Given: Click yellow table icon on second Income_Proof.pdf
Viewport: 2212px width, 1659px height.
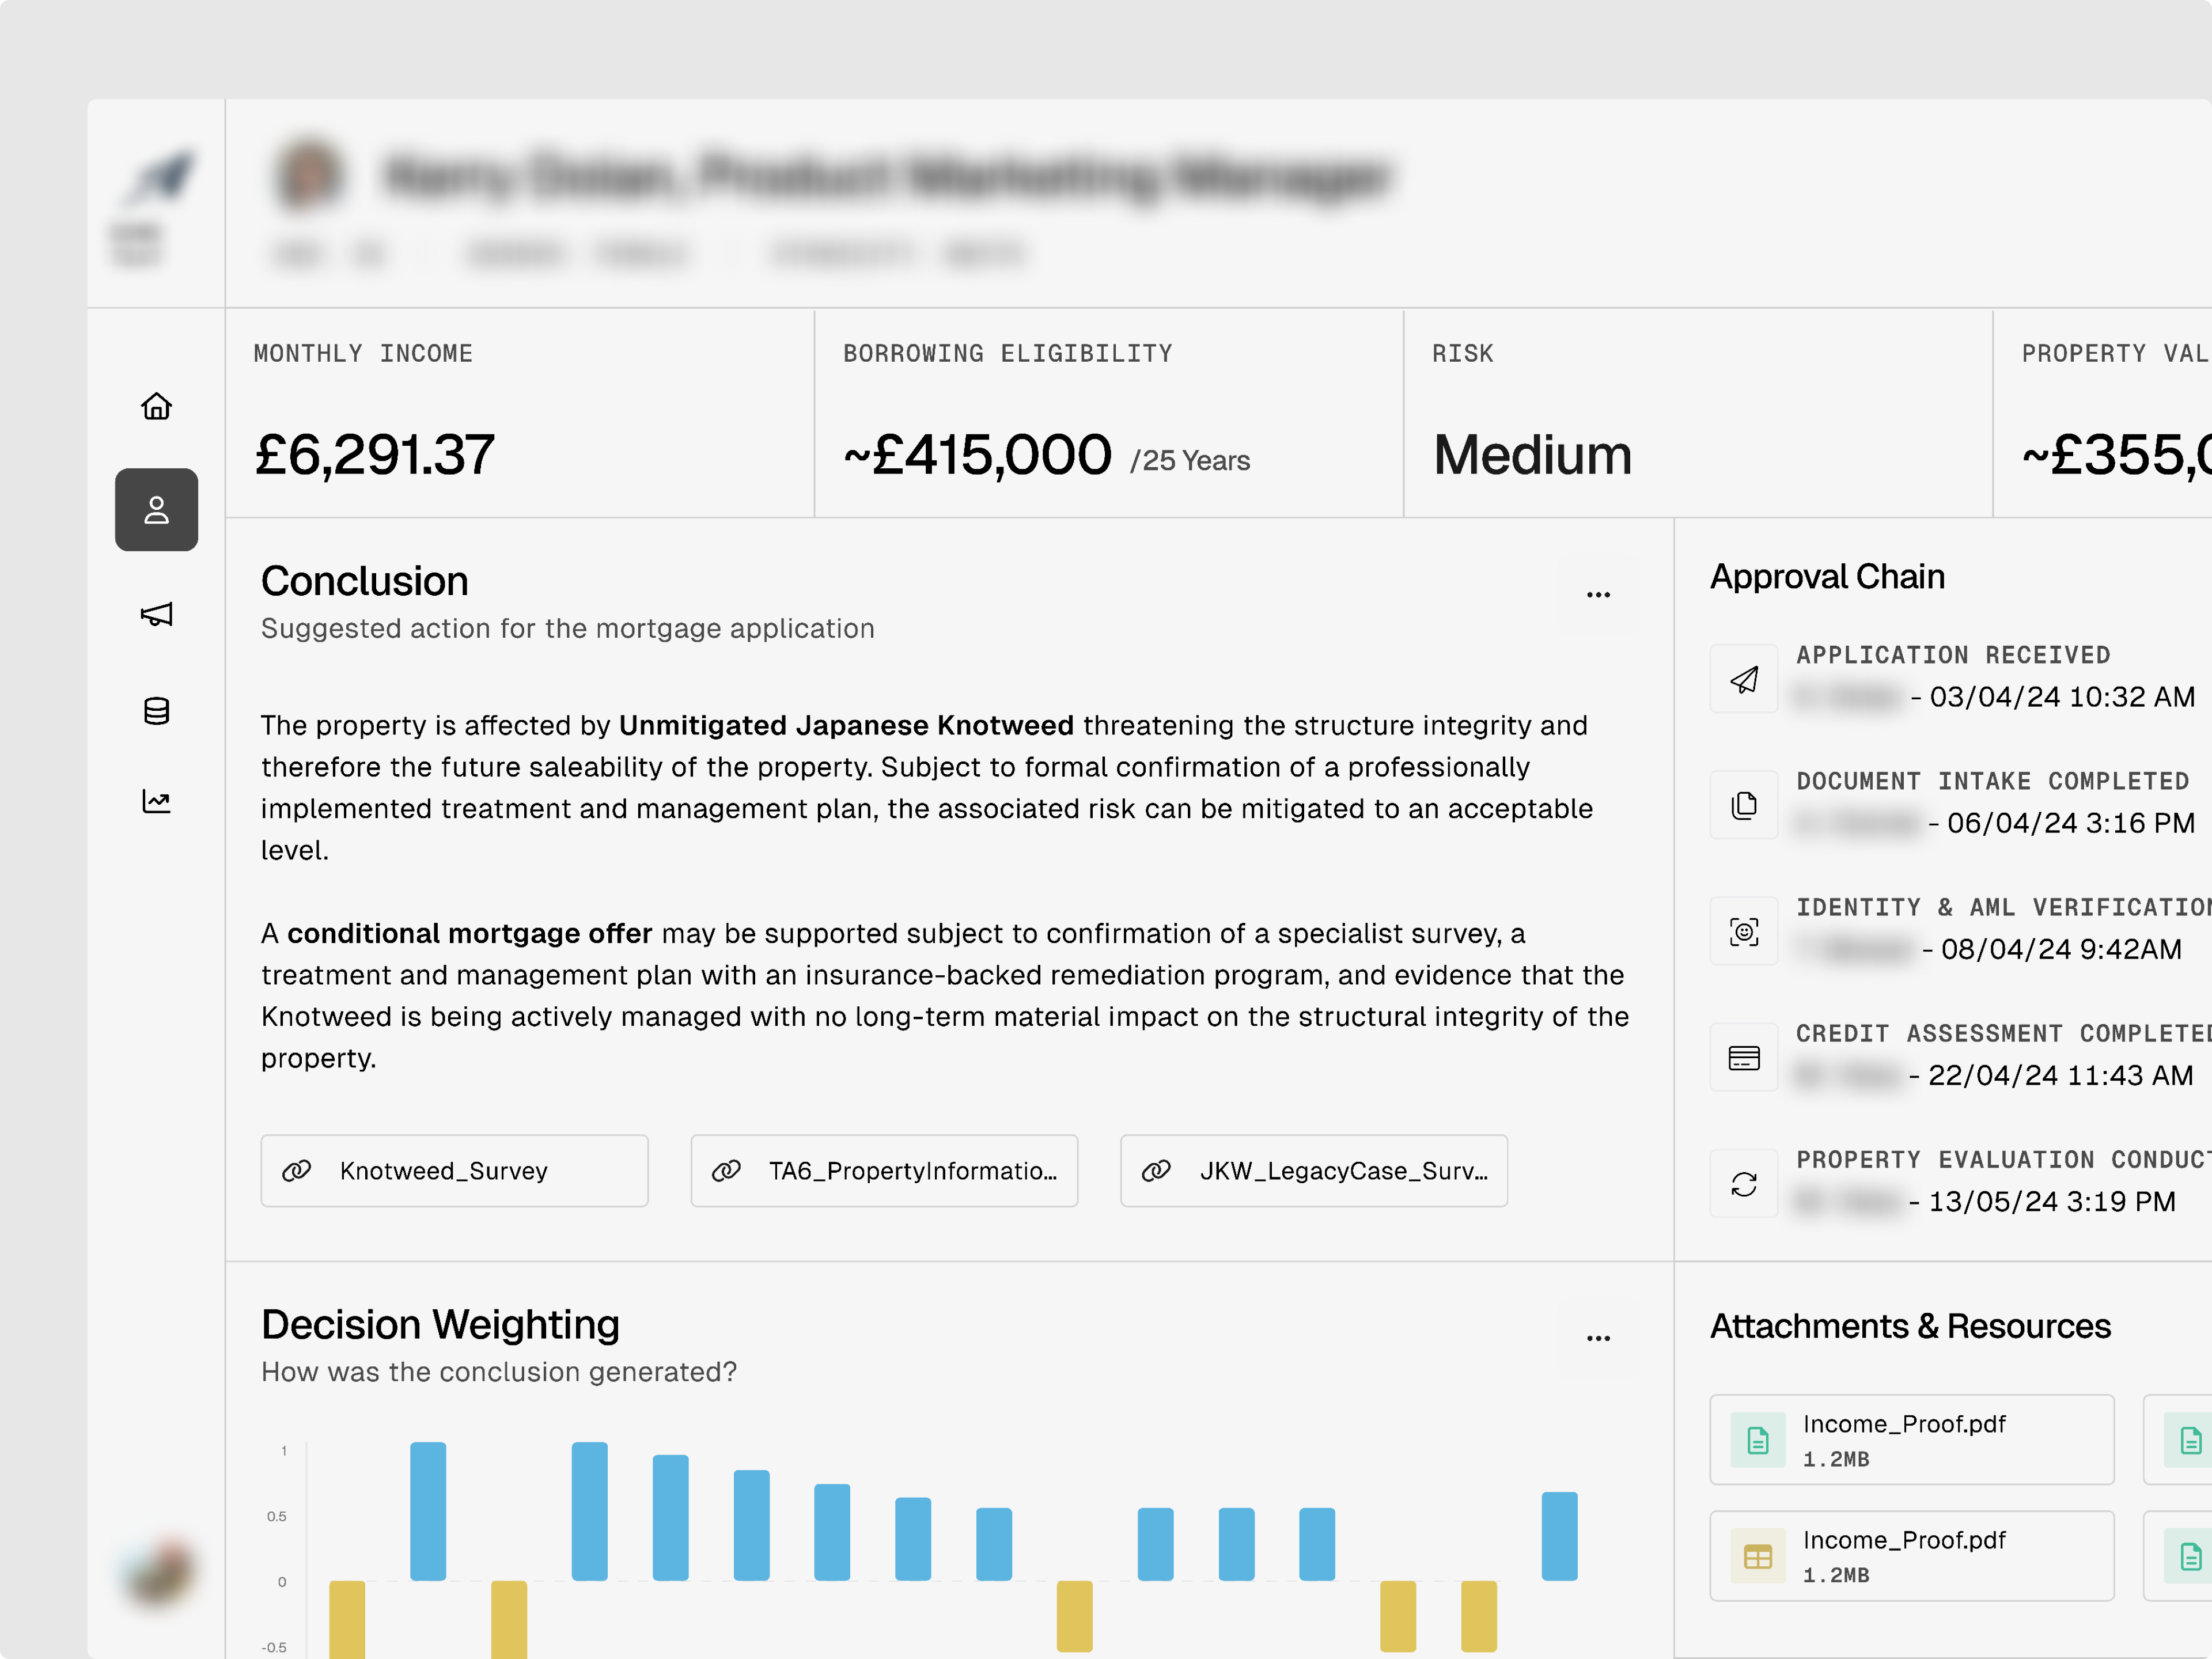Looking at the screenshot, I should [1758, 1556].
